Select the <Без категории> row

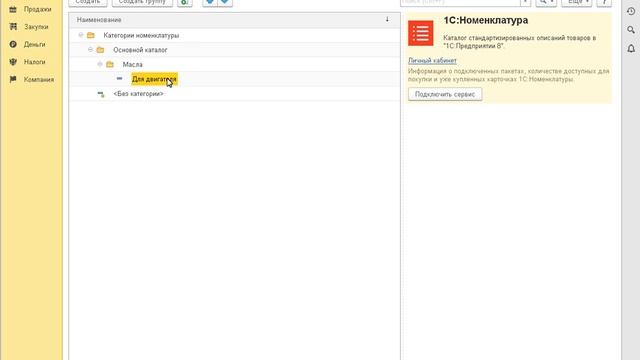[235, 94]
